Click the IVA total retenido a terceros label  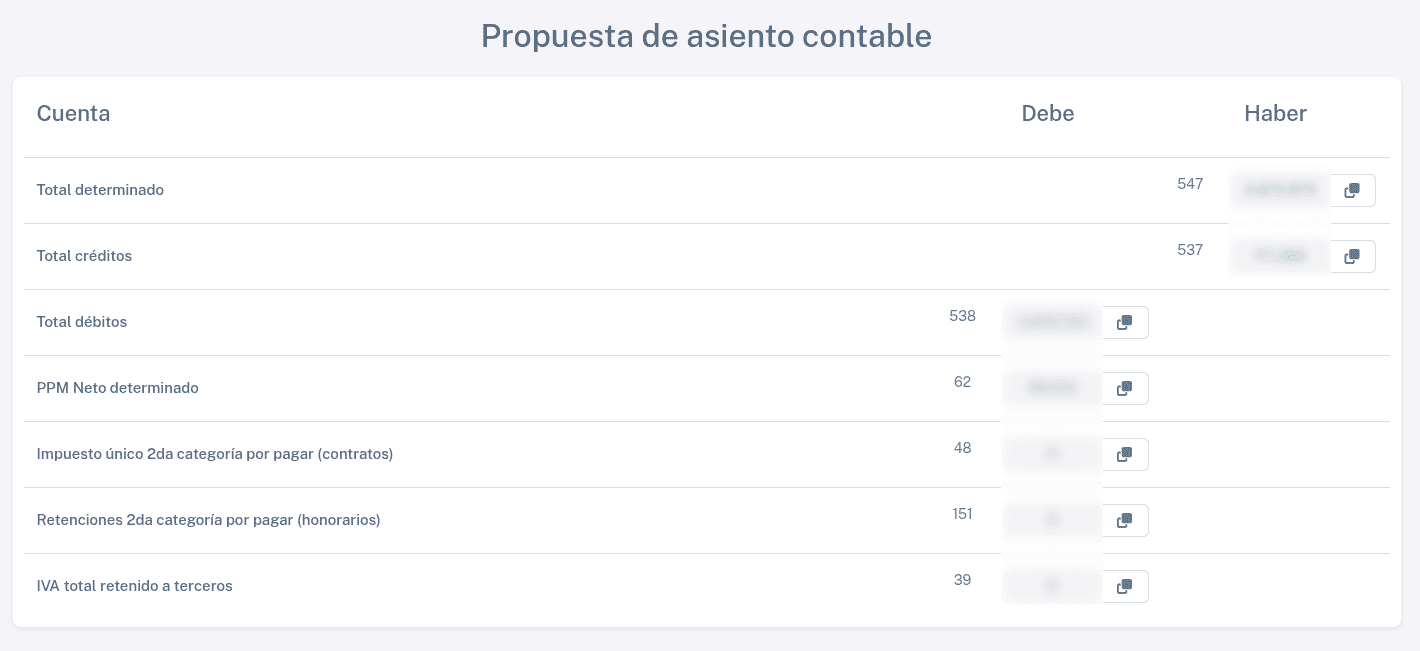(x=134, y=586)
